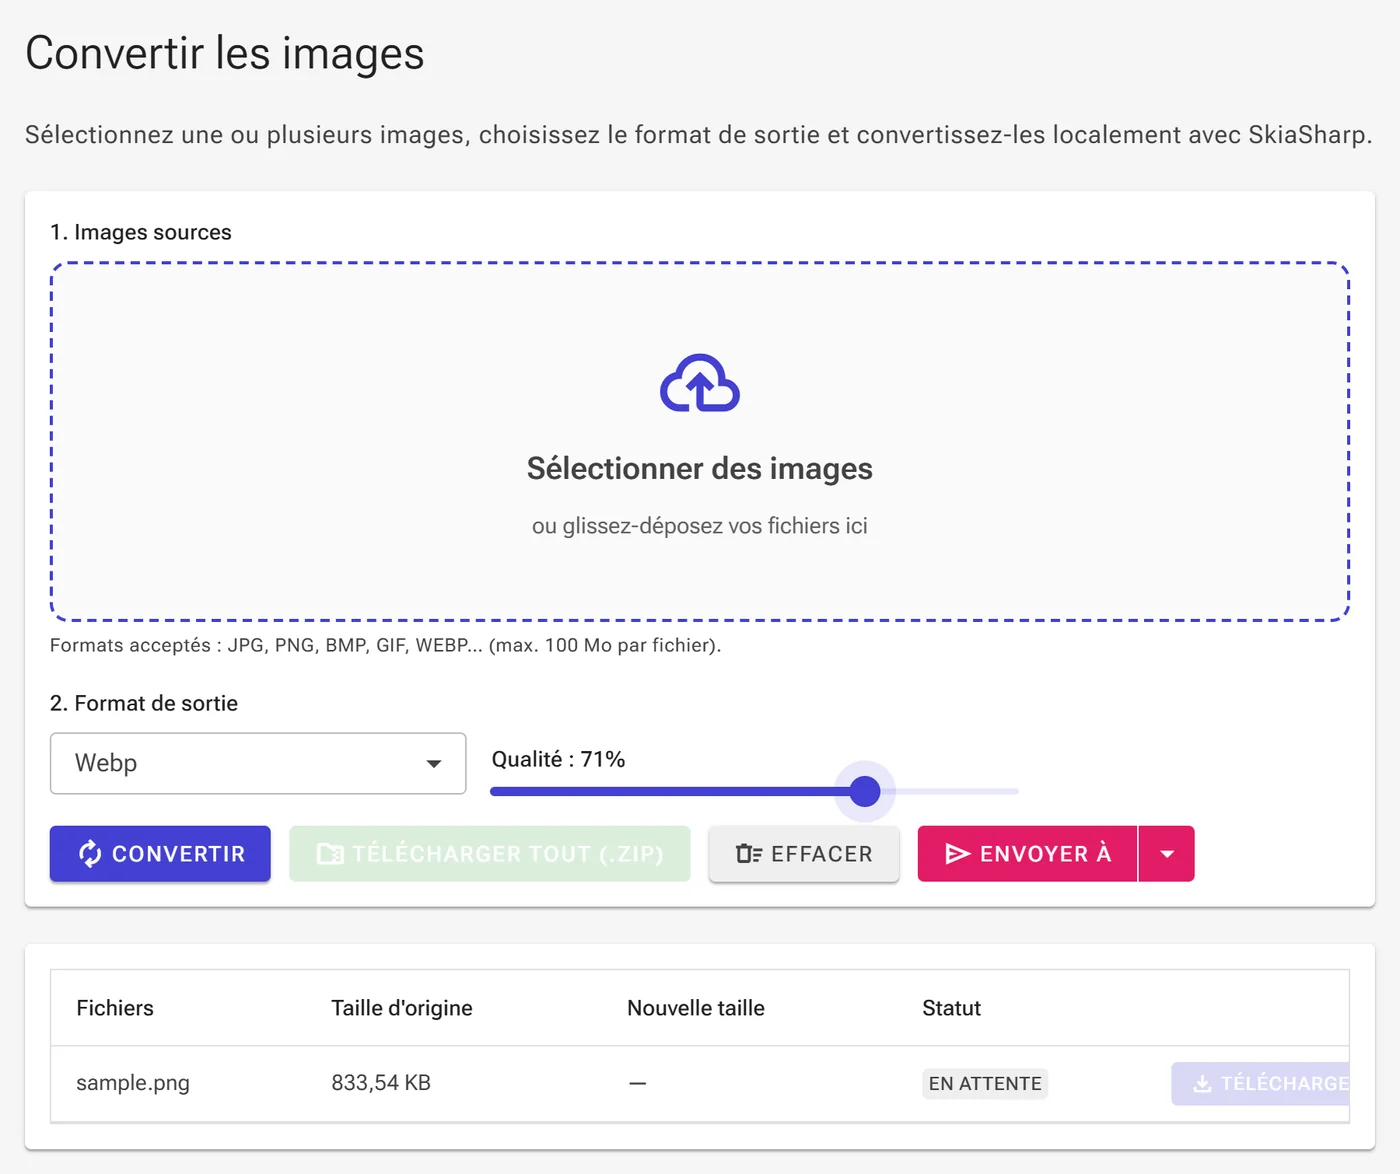
Task: Click the cloud upload icon
Action: click(x=700, y=383)
